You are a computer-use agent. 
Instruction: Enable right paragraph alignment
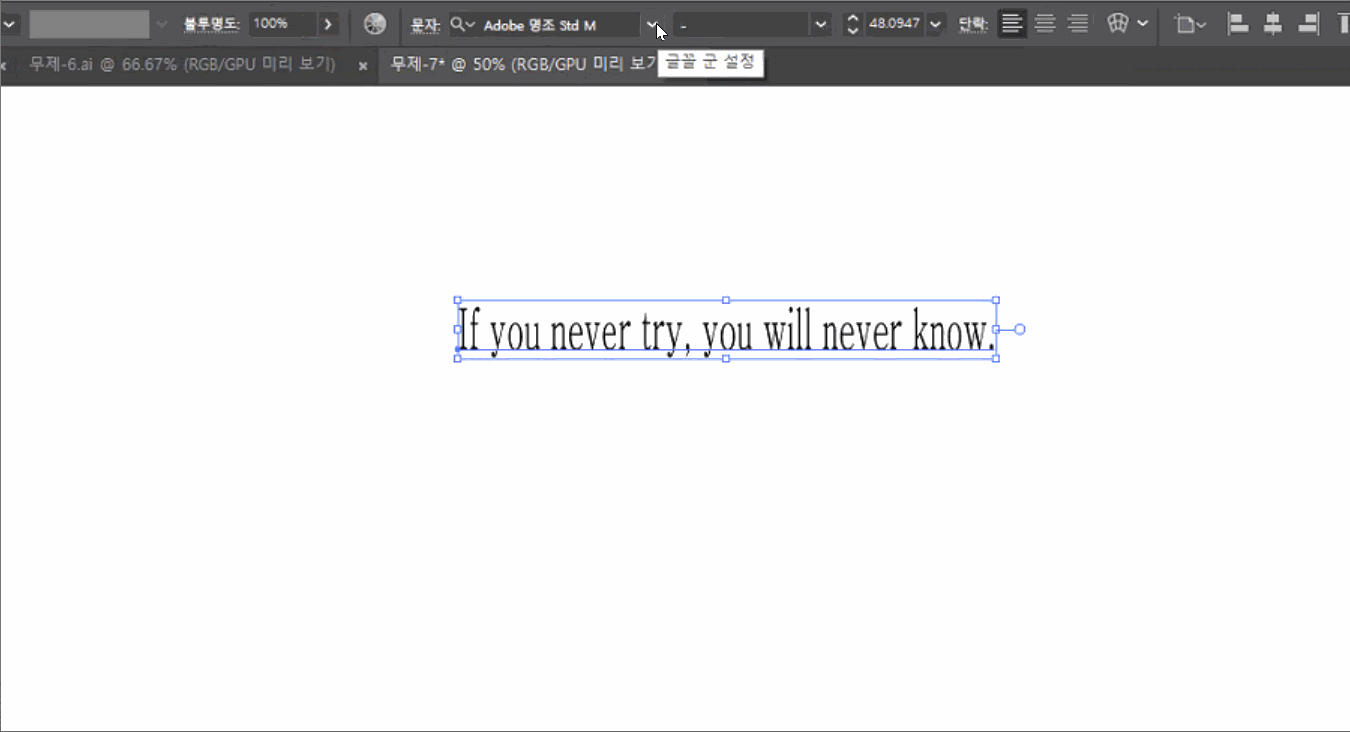1078,24
